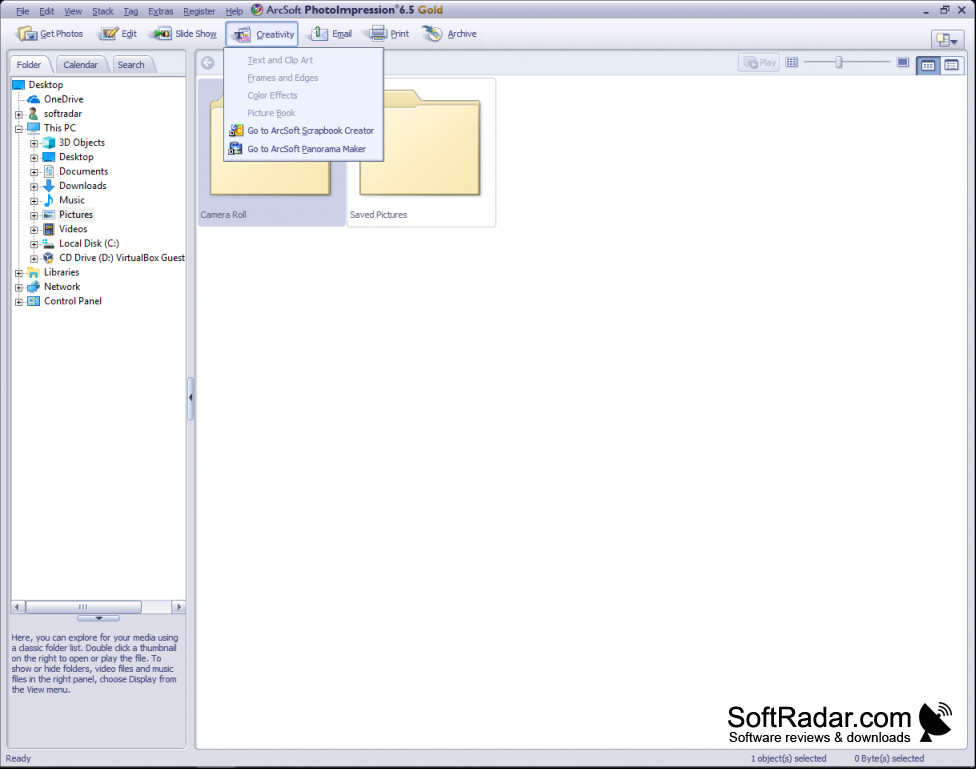Switch to the Calendar tab

pos(80,65)
